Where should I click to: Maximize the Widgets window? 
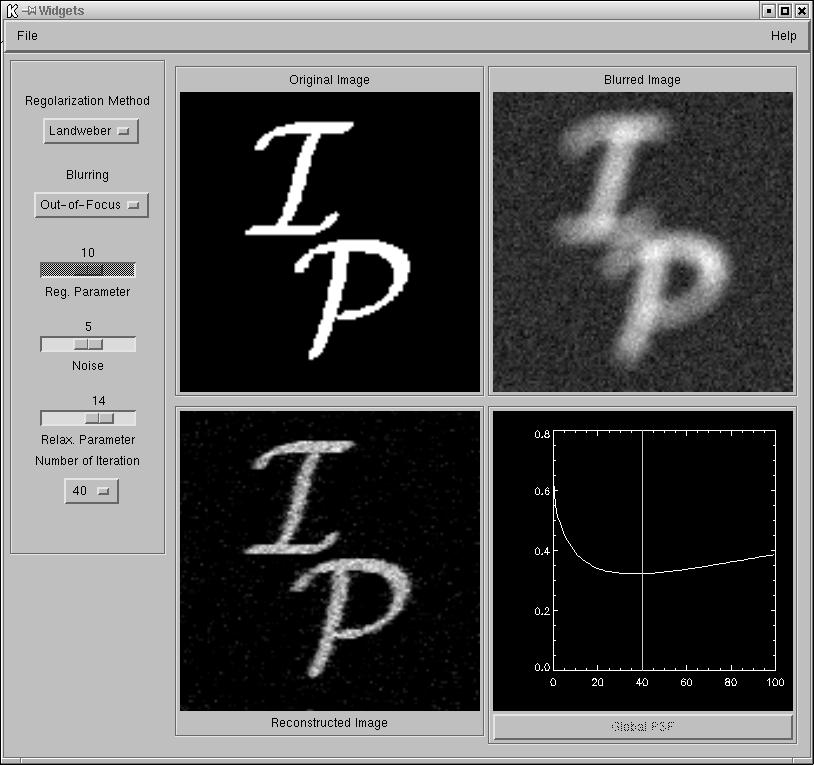pos(785,11)
